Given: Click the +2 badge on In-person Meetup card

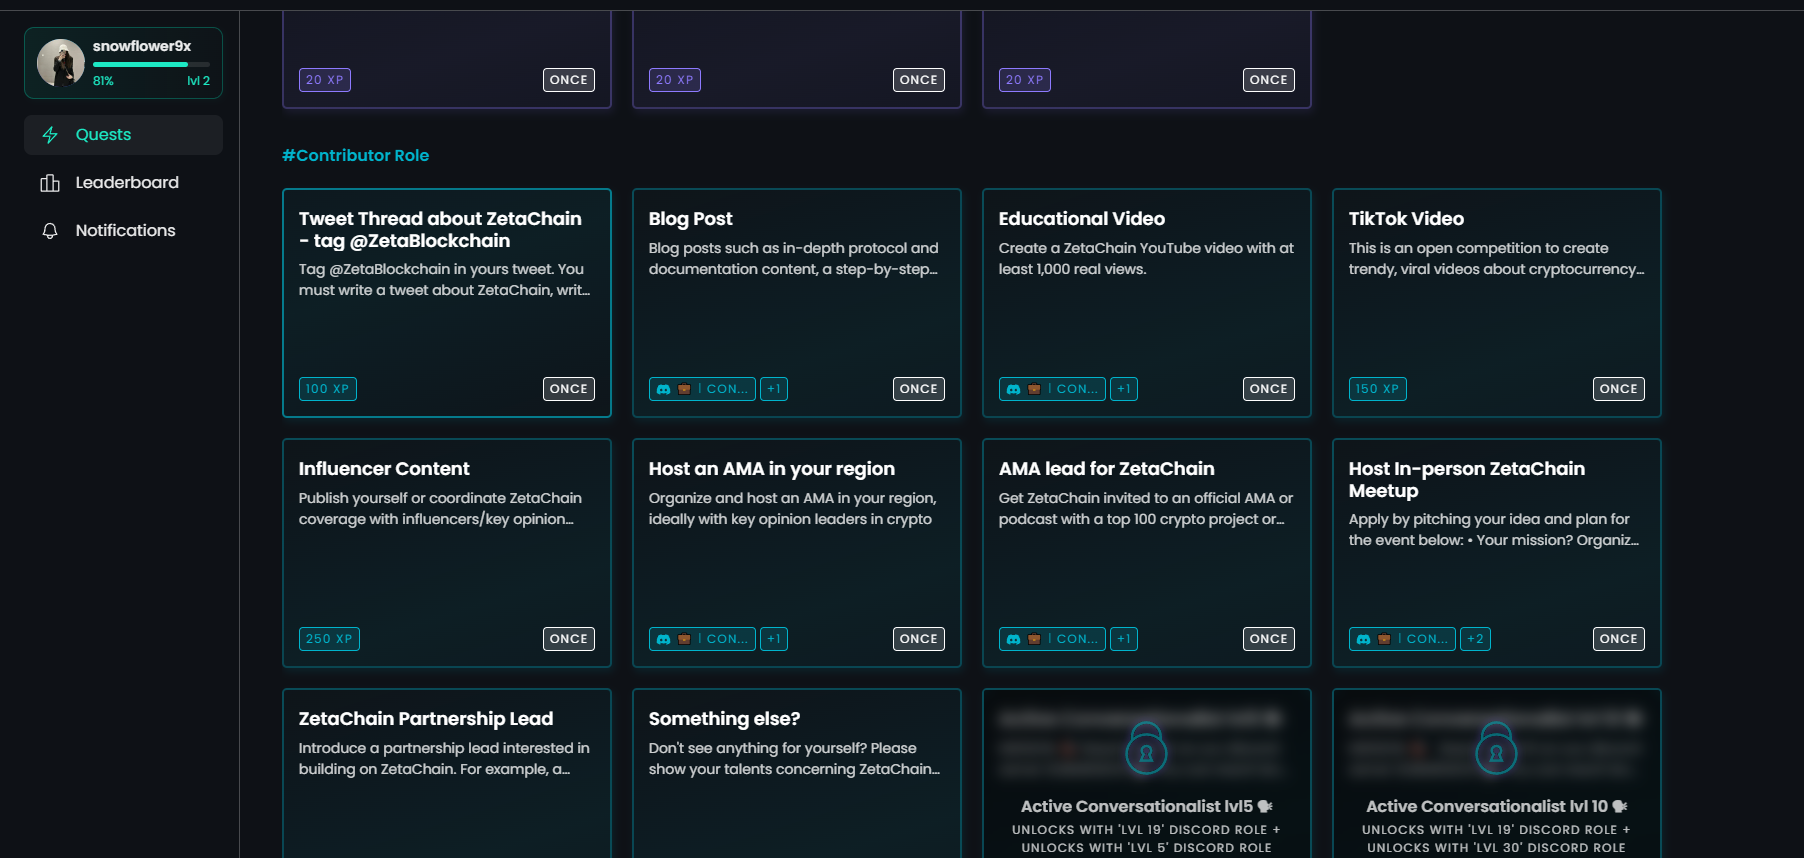Looking at the screenshot, I should (1475, 639).
